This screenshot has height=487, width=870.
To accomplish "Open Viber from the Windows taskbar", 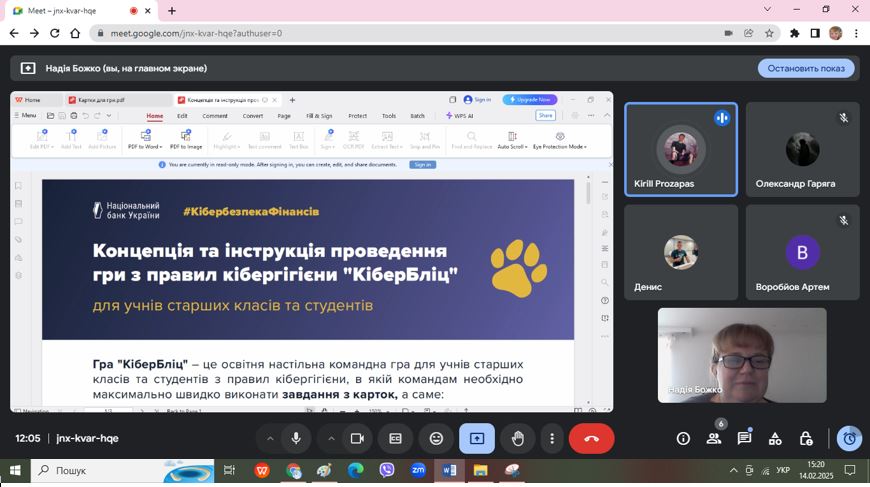I will coord(386,470).
